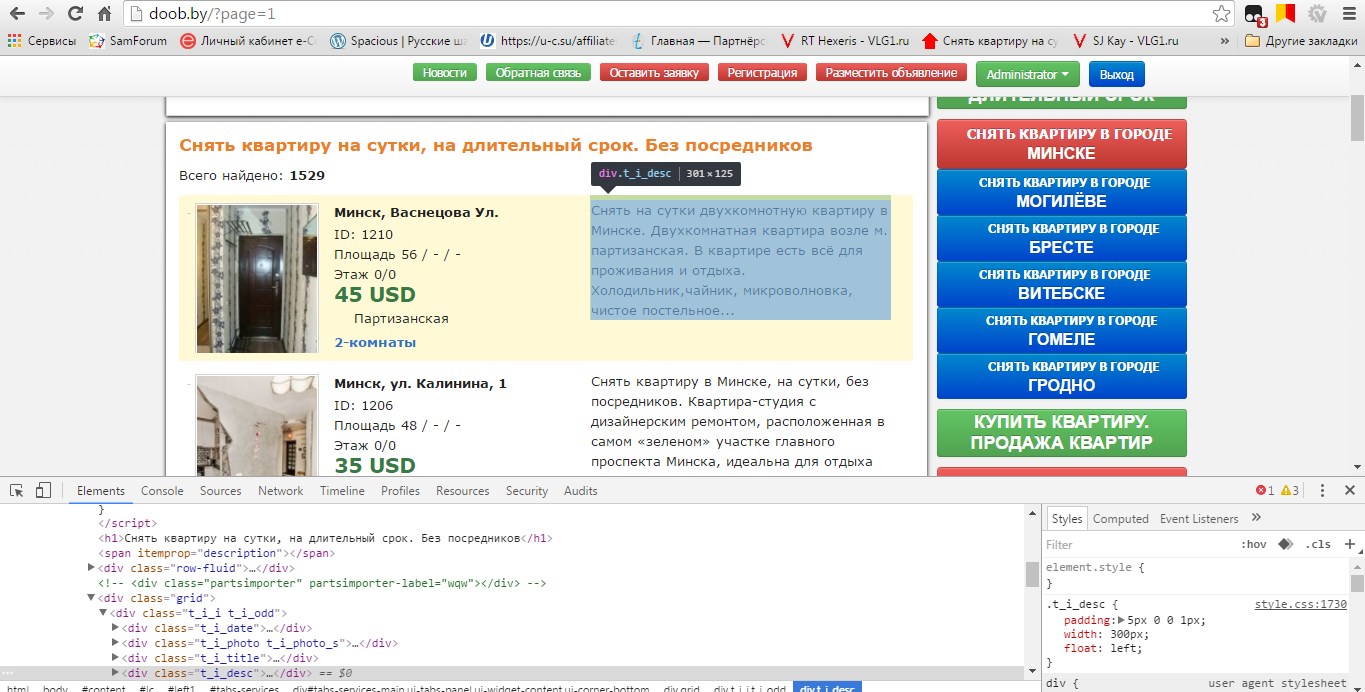Viewport: 1365px width, 692px height.
Task: Click Снять квартиру в городе Минске
Action: click(x=1061, y=144)
